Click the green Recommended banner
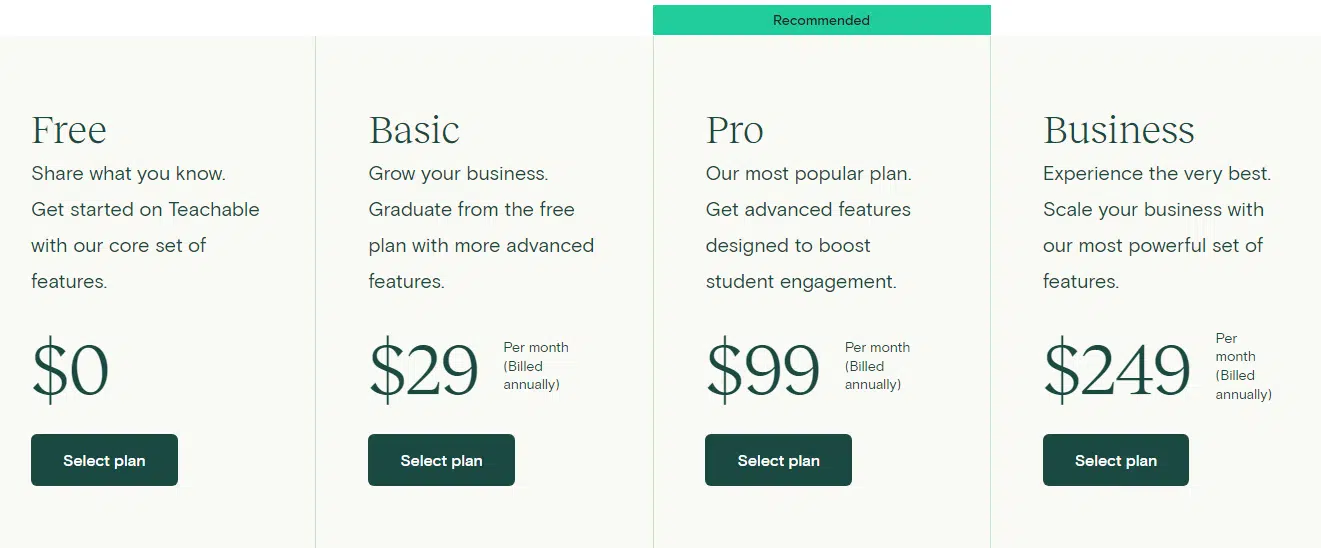 (x=822, y=20)
